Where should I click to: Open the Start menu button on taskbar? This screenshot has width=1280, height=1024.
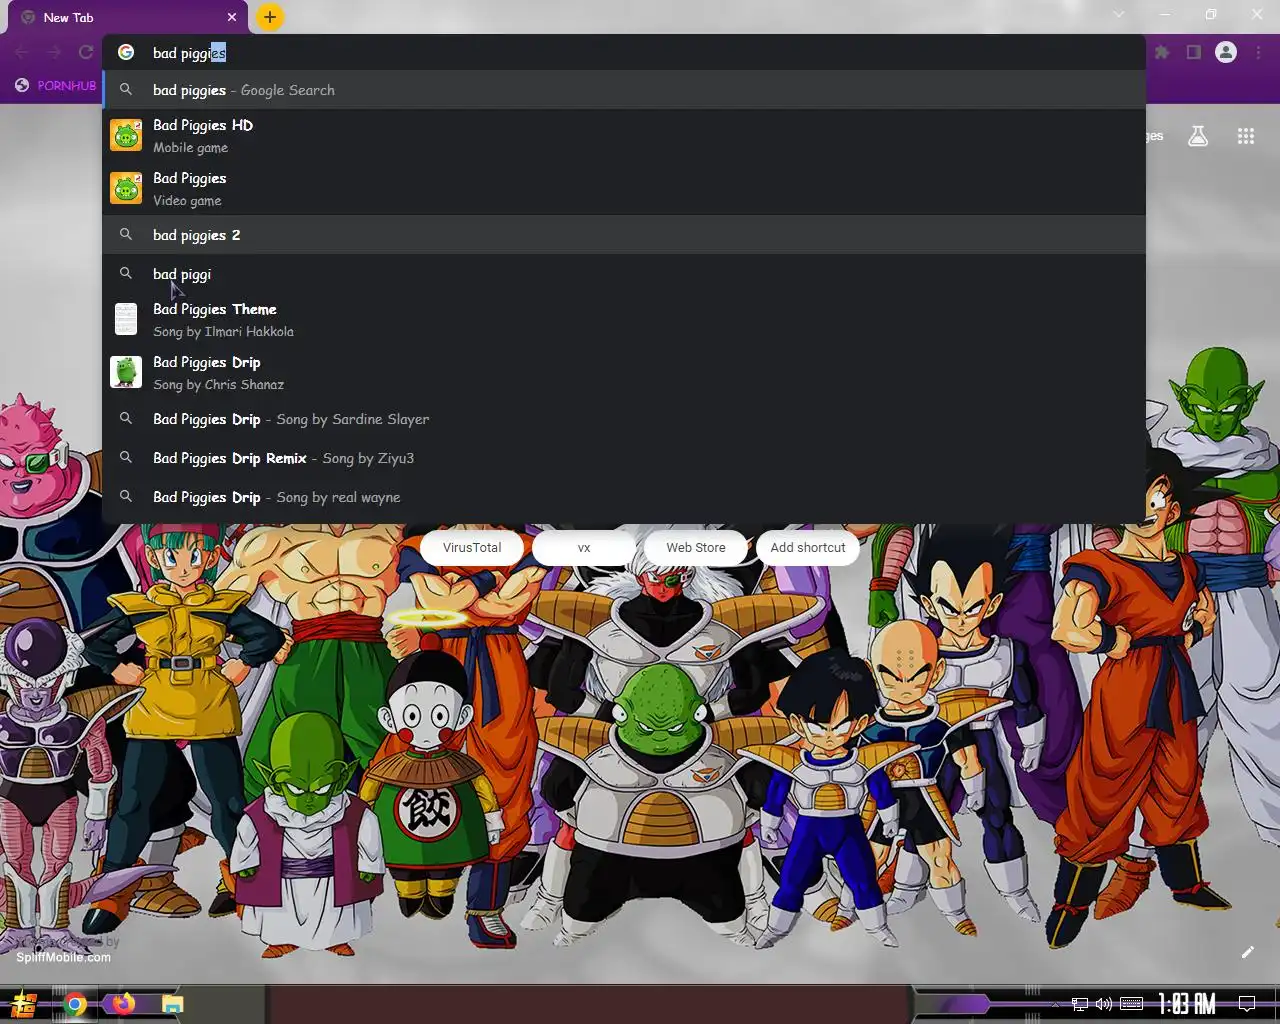click(x=24, y=1004)
